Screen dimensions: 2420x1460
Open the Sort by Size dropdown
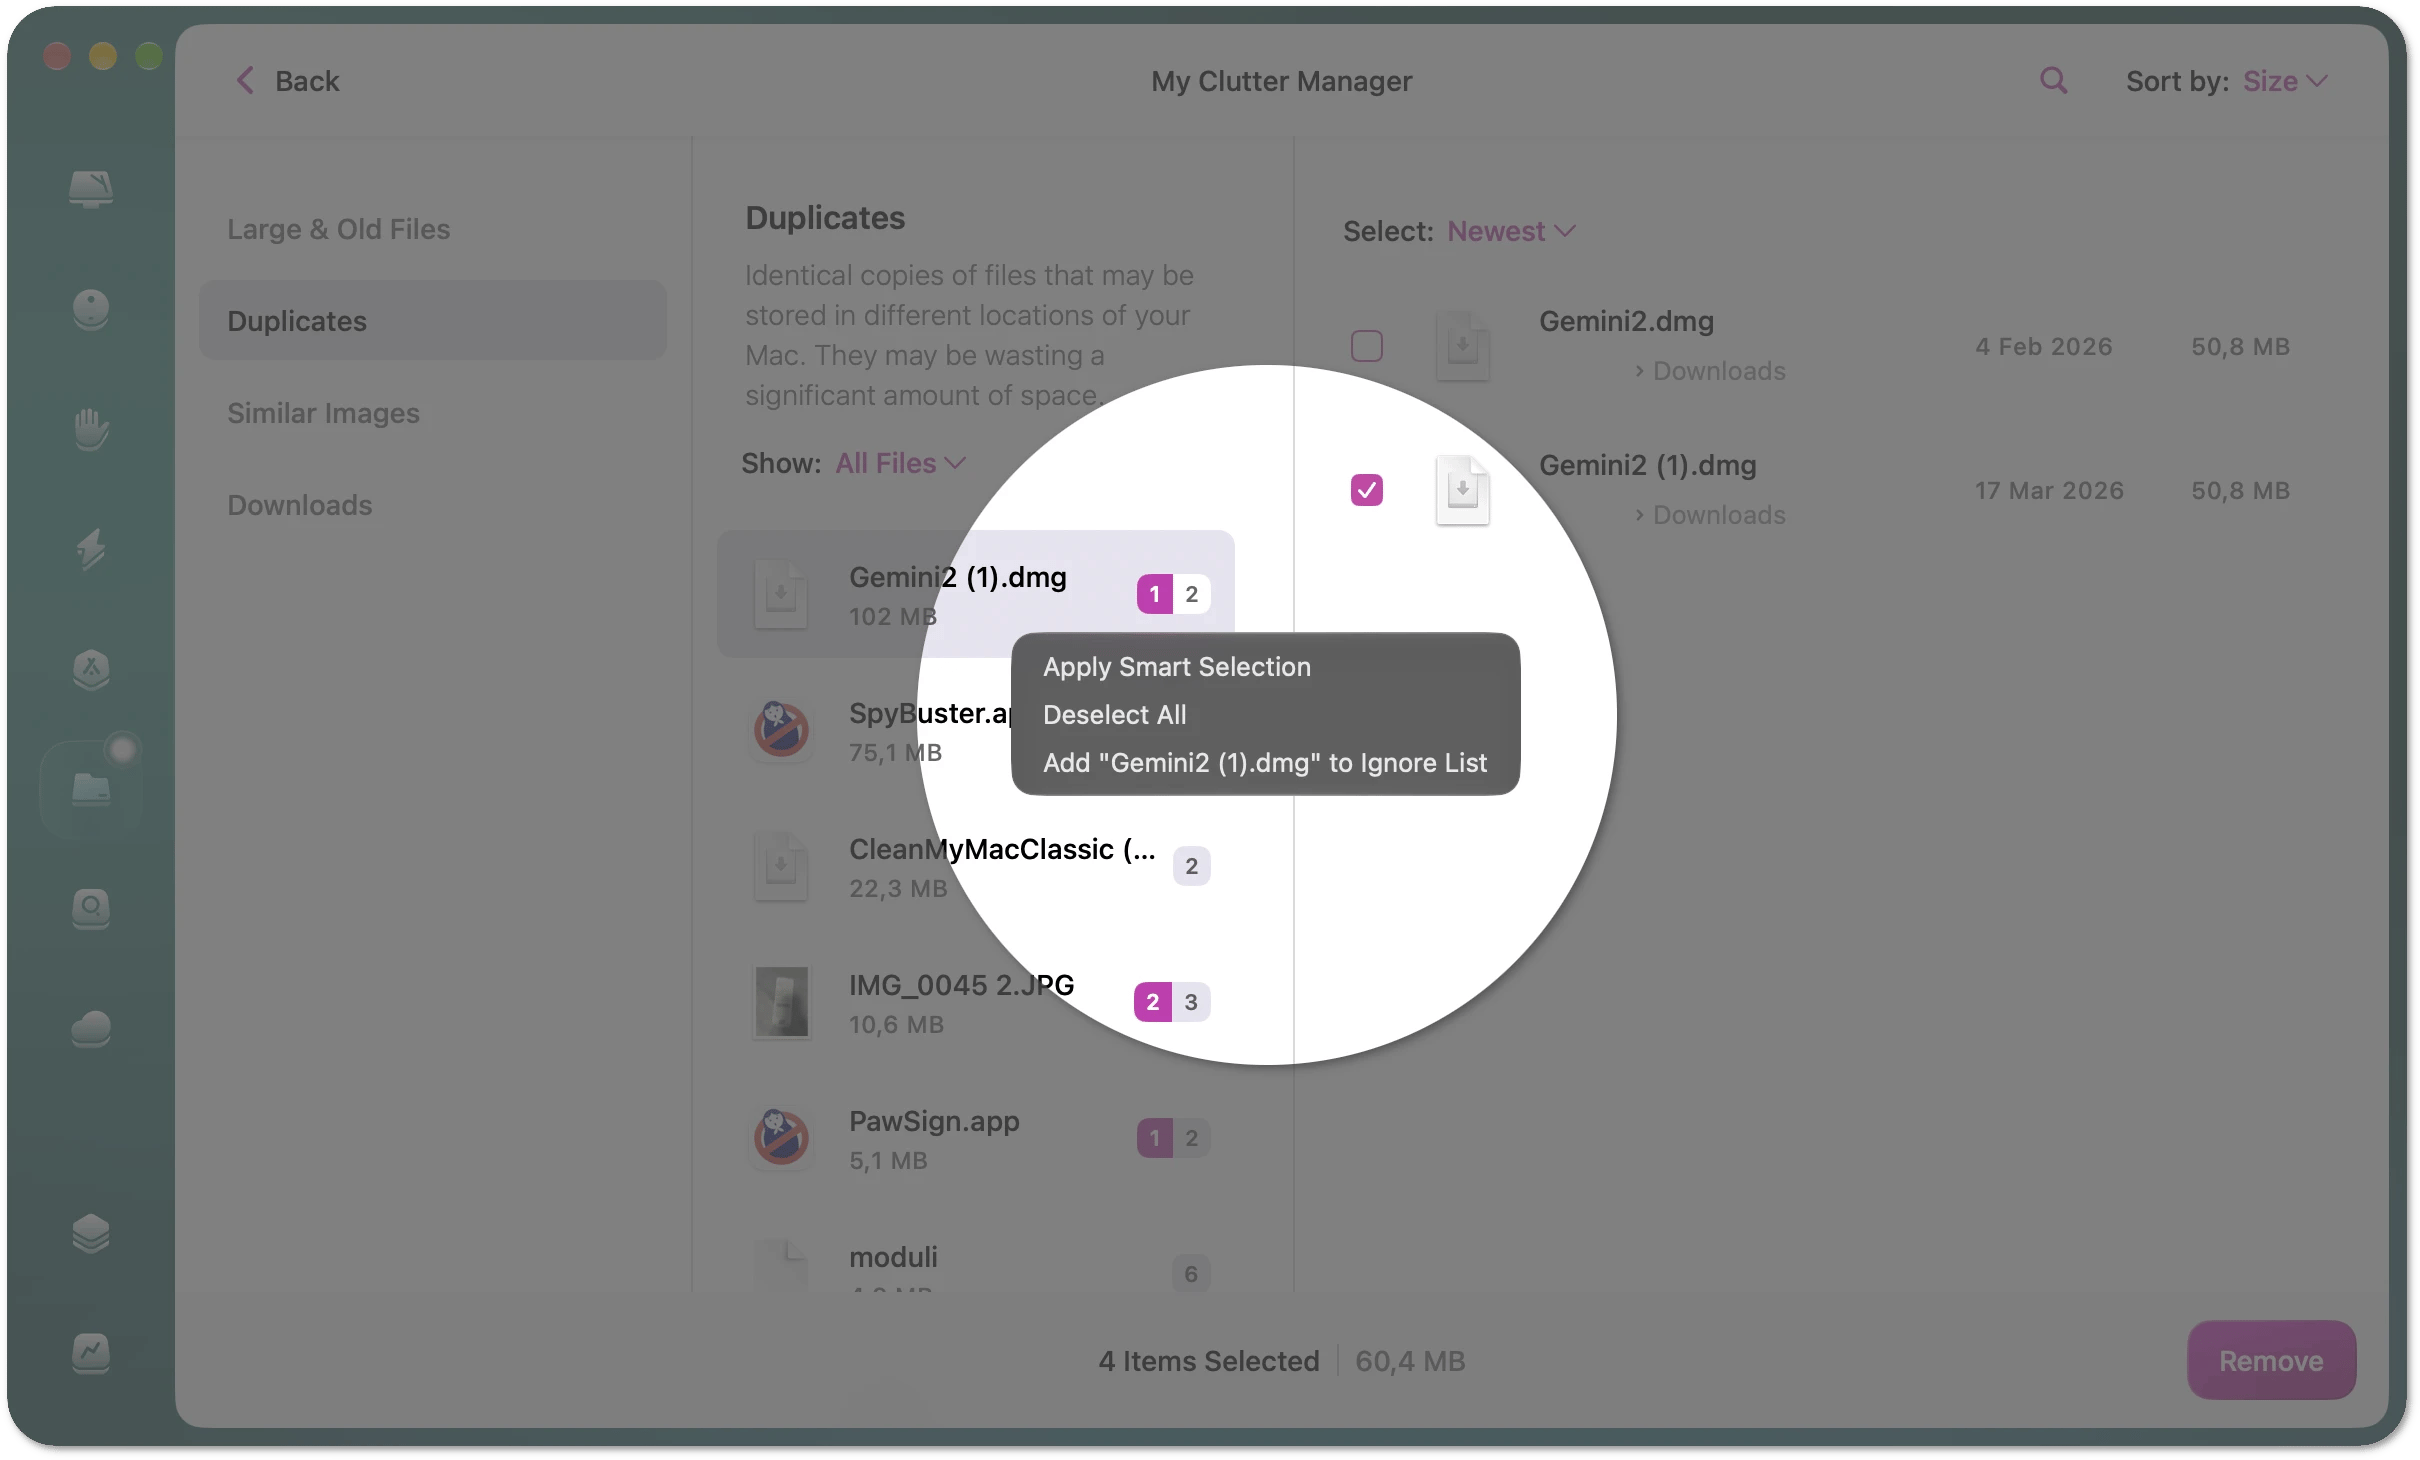[x=2285, y=81]
